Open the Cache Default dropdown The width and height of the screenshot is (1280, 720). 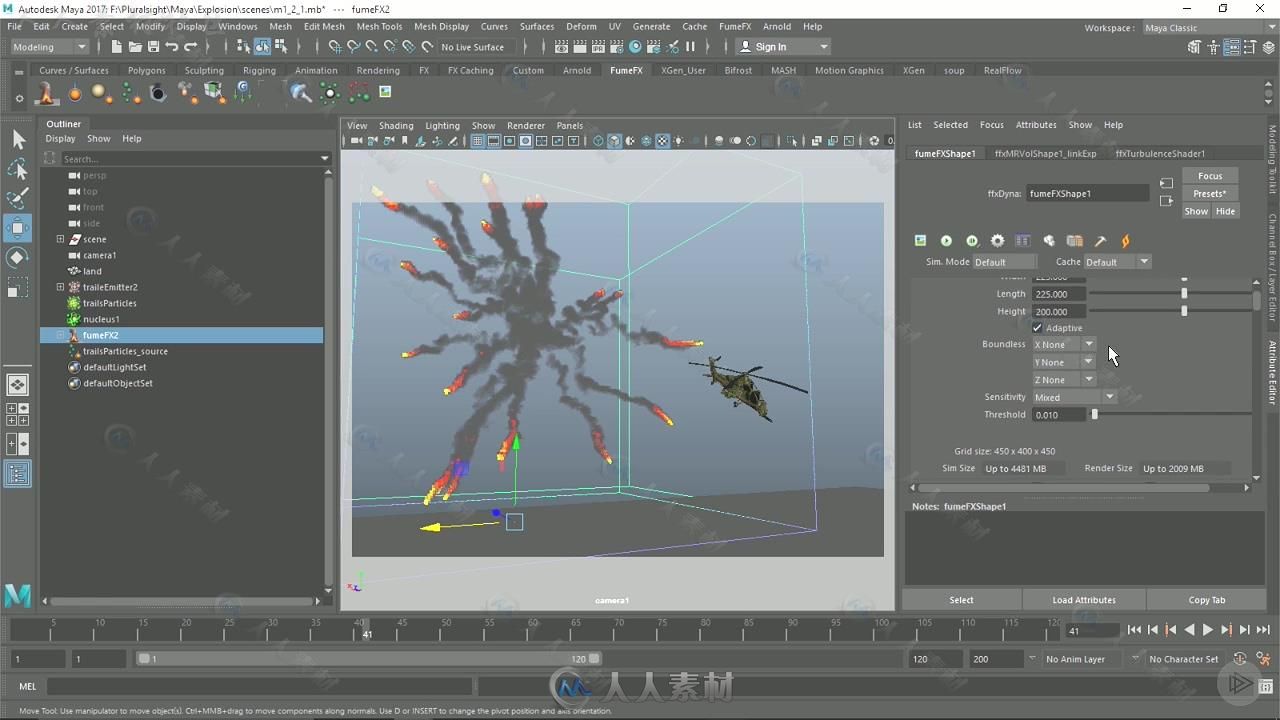pyautogui.click(x=1117, y=262)
